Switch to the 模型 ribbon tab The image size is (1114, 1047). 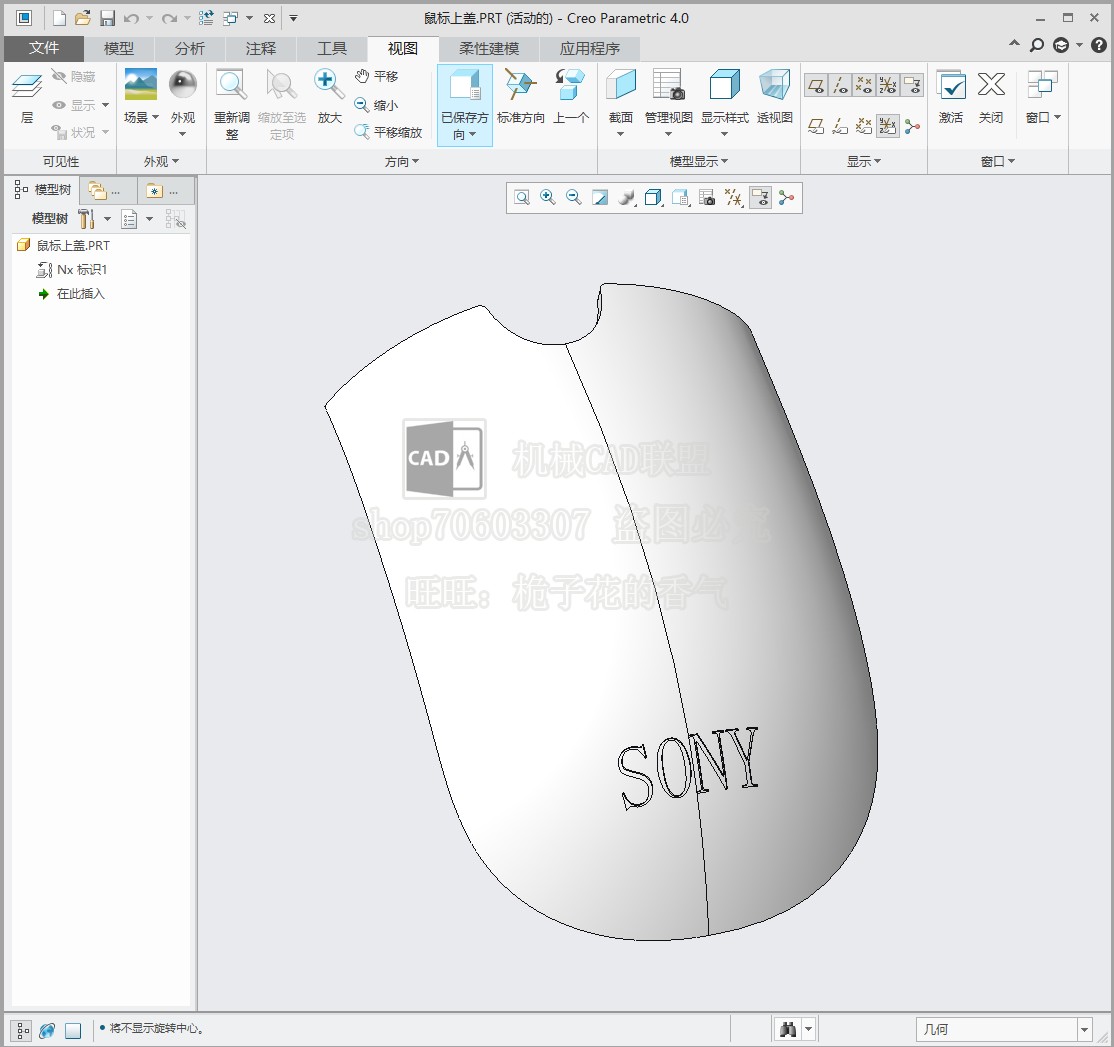click(119, 48)
